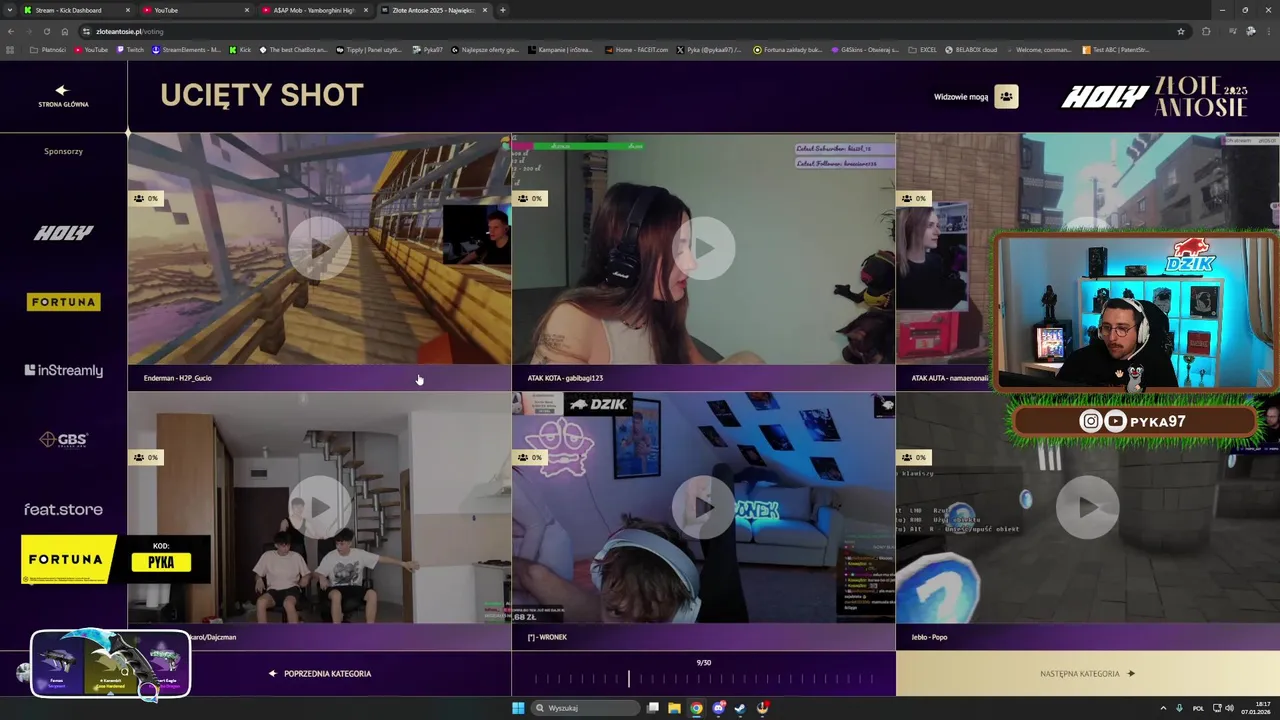Viewport: 1280px width, 720px height.
Task: Click the Wyszukaj taskbar search box
Action: click(585, 708)
